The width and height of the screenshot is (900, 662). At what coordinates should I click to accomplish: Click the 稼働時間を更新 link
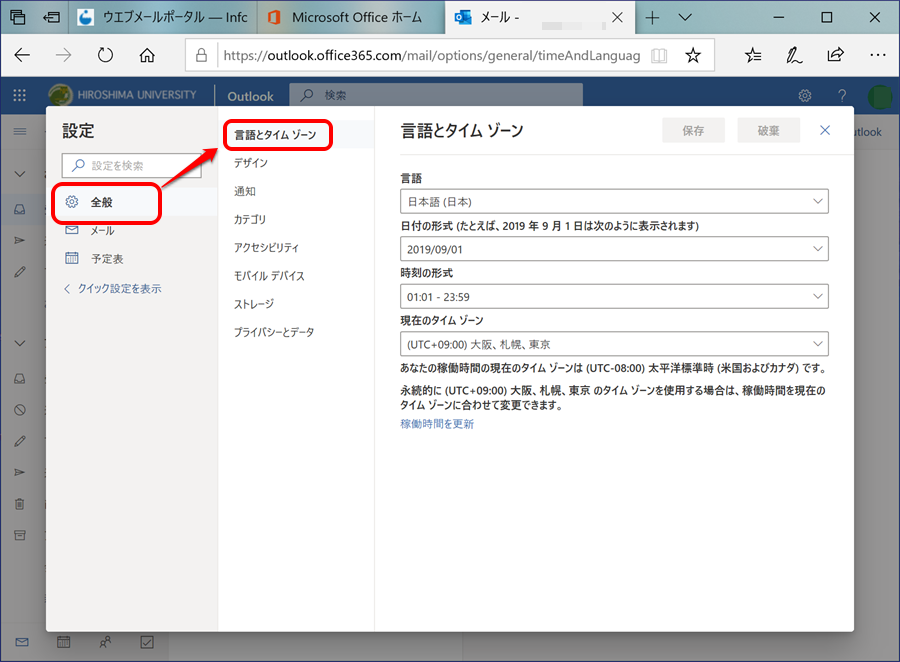(x=437, y=424)
